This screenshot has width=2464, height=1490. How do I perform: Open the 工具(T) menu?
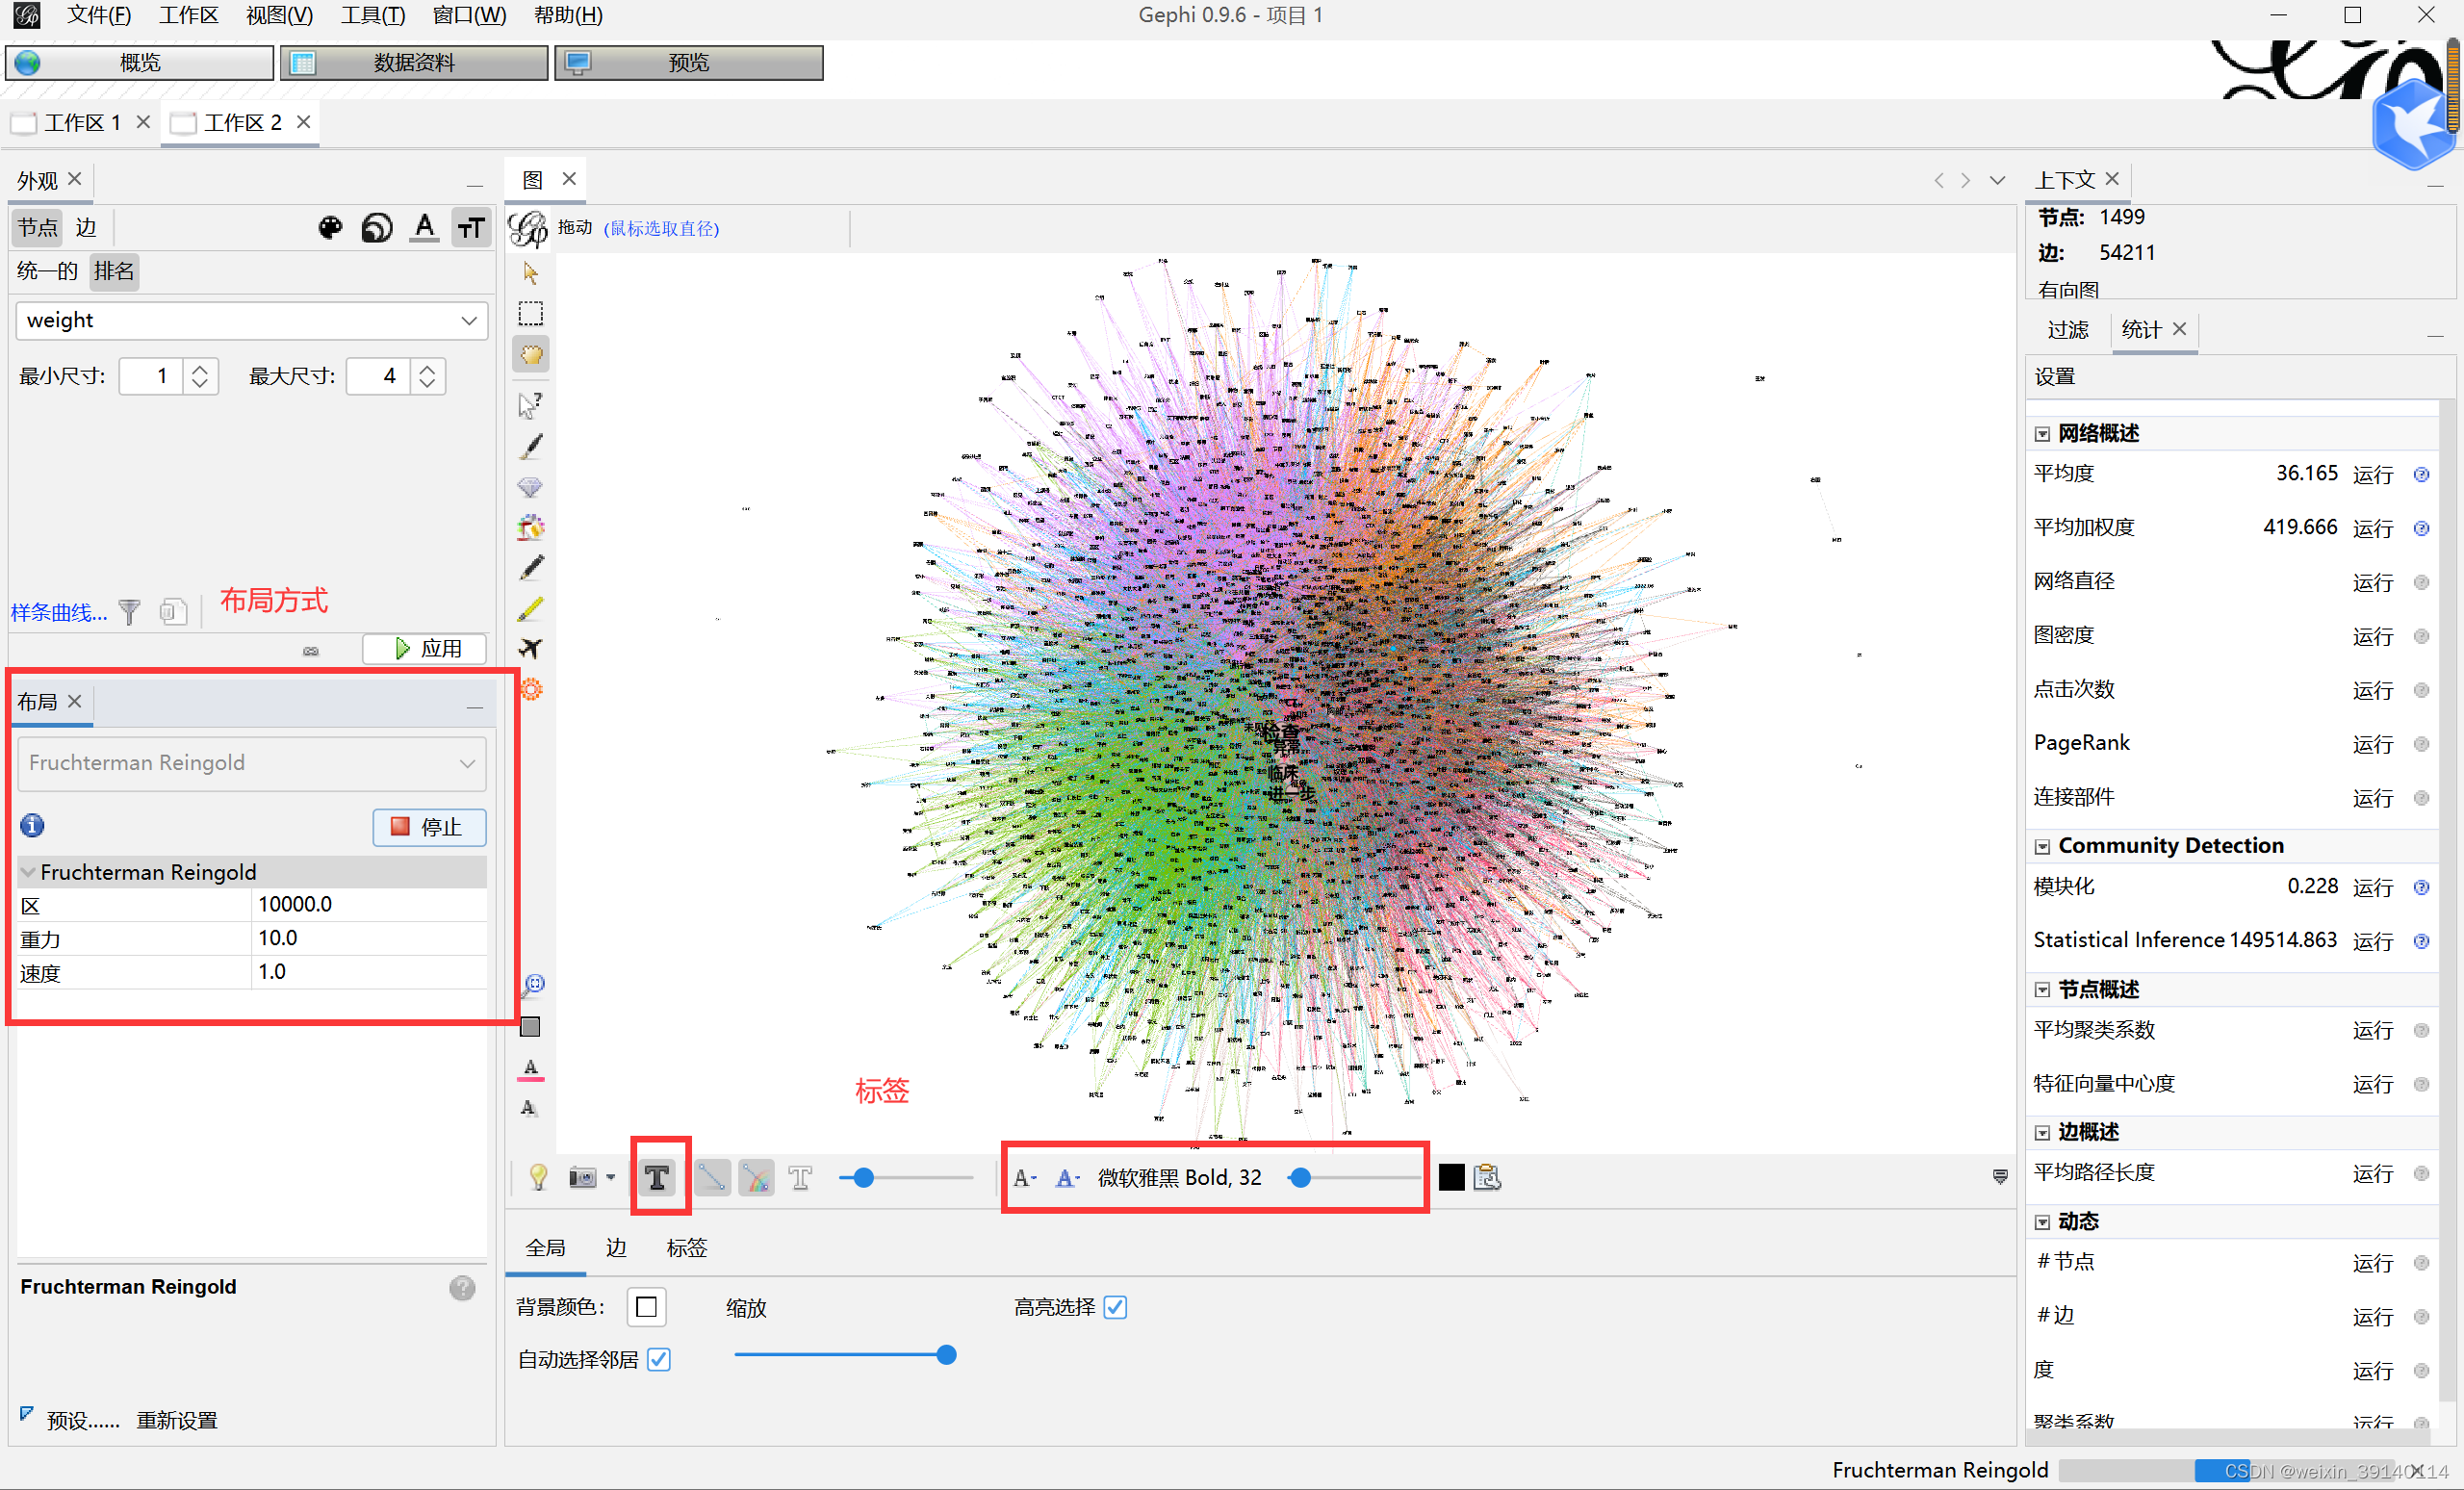point(372,15)
